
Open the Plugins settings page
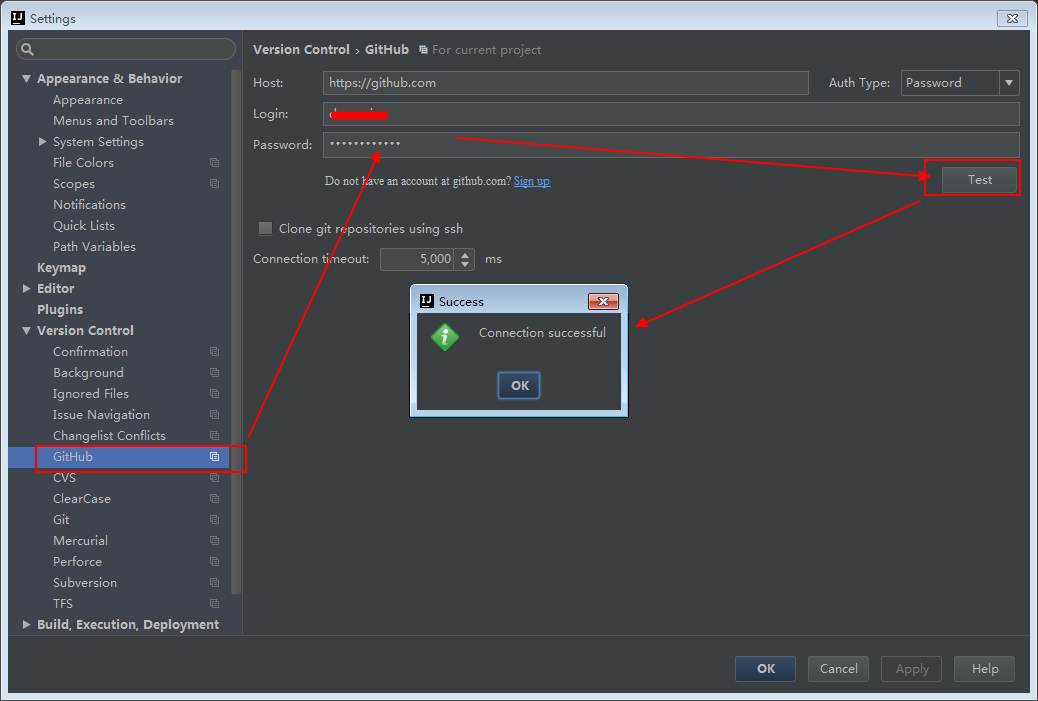[60, 310]
